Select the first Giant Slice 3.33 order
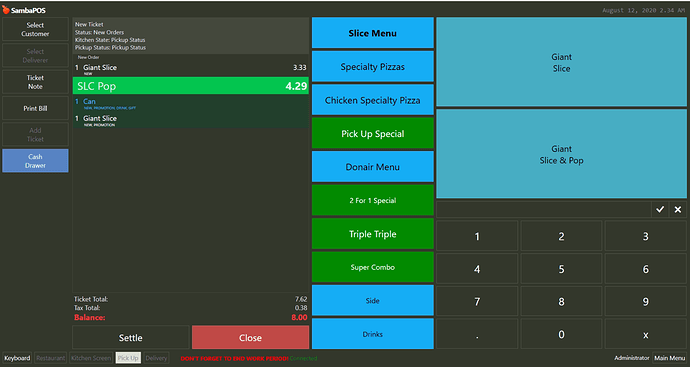This screenshot has width=690, height=367. [191, 69]
